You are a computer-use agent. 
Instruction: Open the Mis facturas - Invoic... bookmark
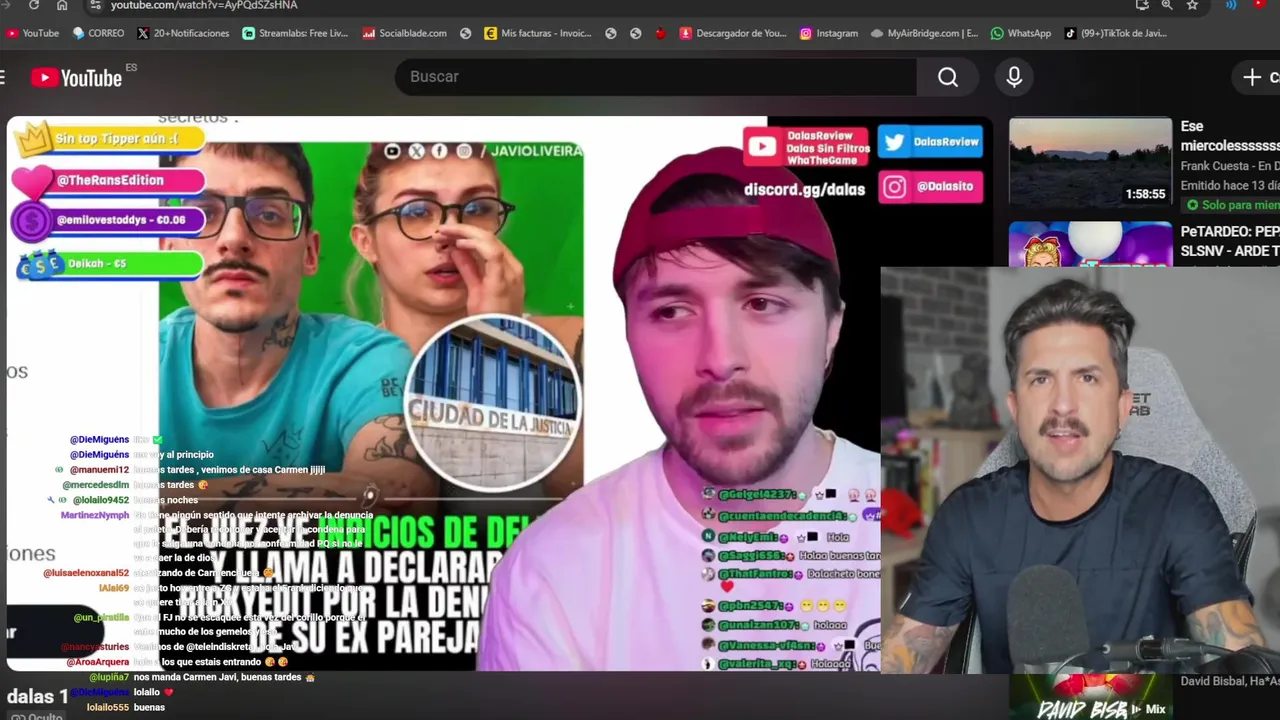[x=537, y=33]
